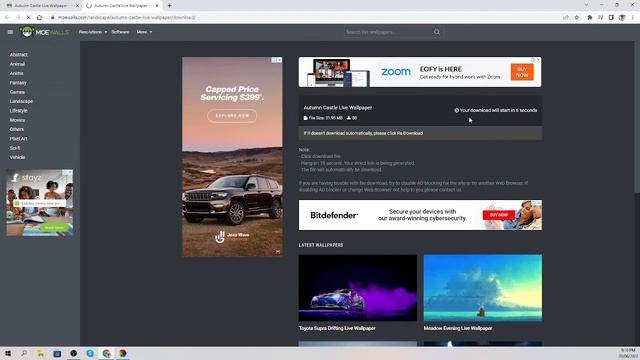This screenshot has height=360, width=640.
Task: Open the browser home page button
Action: [39, 18]
